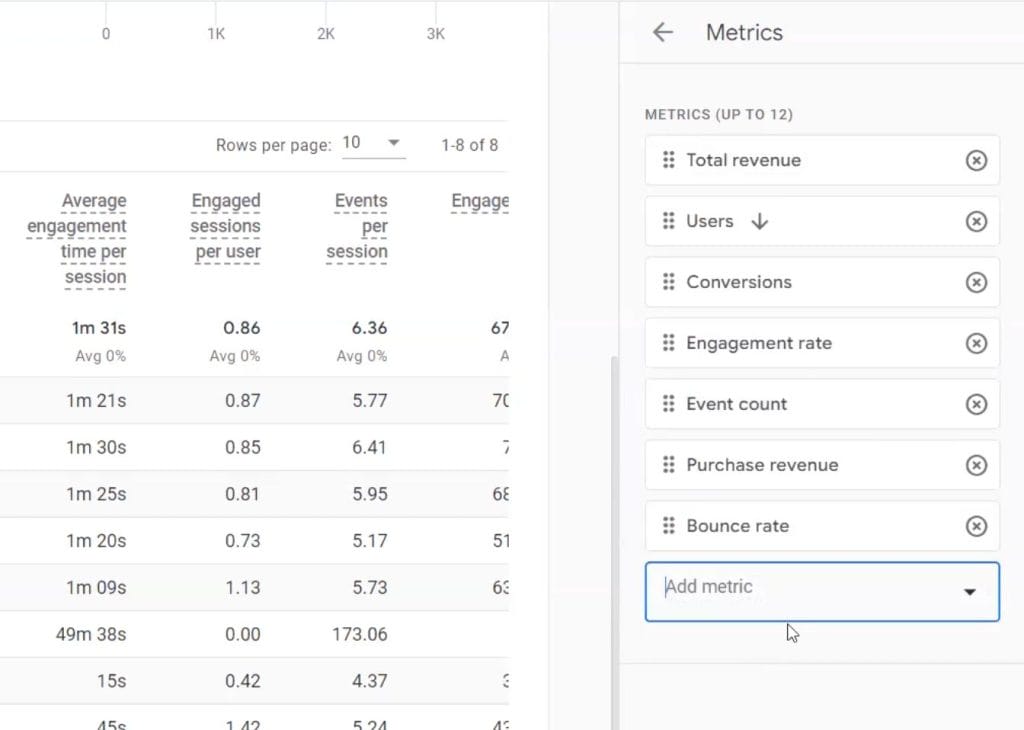Sort by Average engagement time per session
The width and height of the screenshot is (1024, 730).
(x=76, y=238)
